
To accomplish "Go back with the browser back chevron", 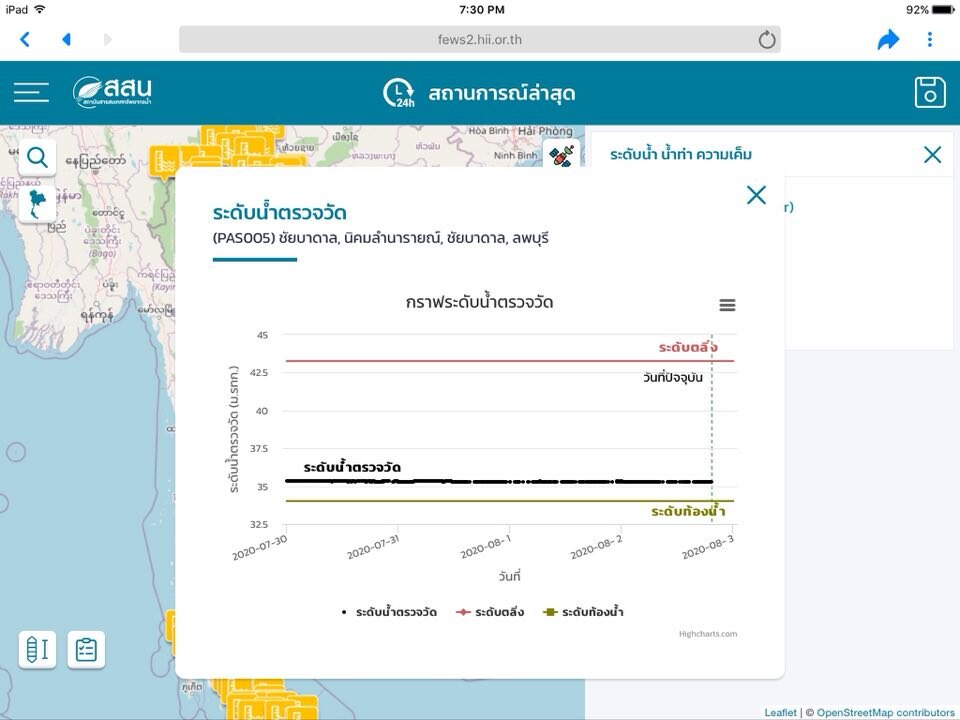I will click(25, 39).
